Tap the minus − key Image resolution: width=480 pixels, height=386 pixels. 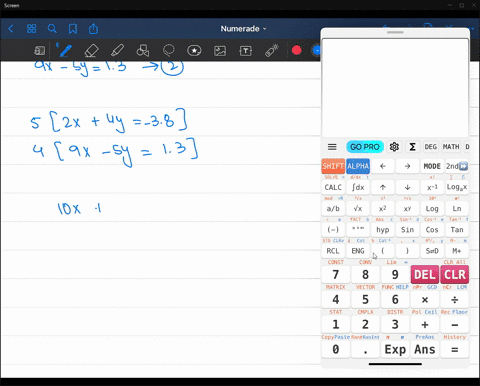(x=455, y=325)
